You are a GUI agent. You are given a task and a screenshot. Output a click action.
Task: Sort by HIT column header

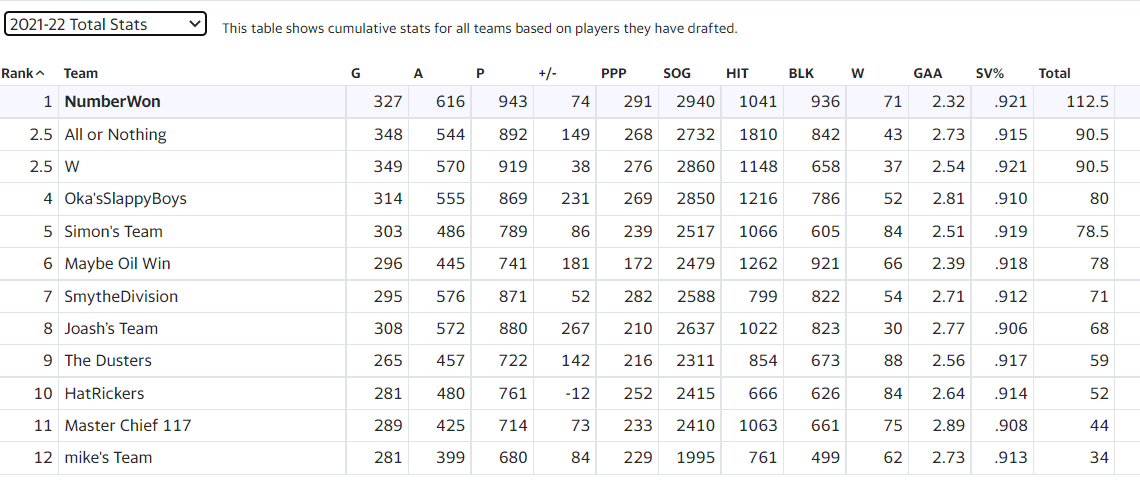(738, 73)
